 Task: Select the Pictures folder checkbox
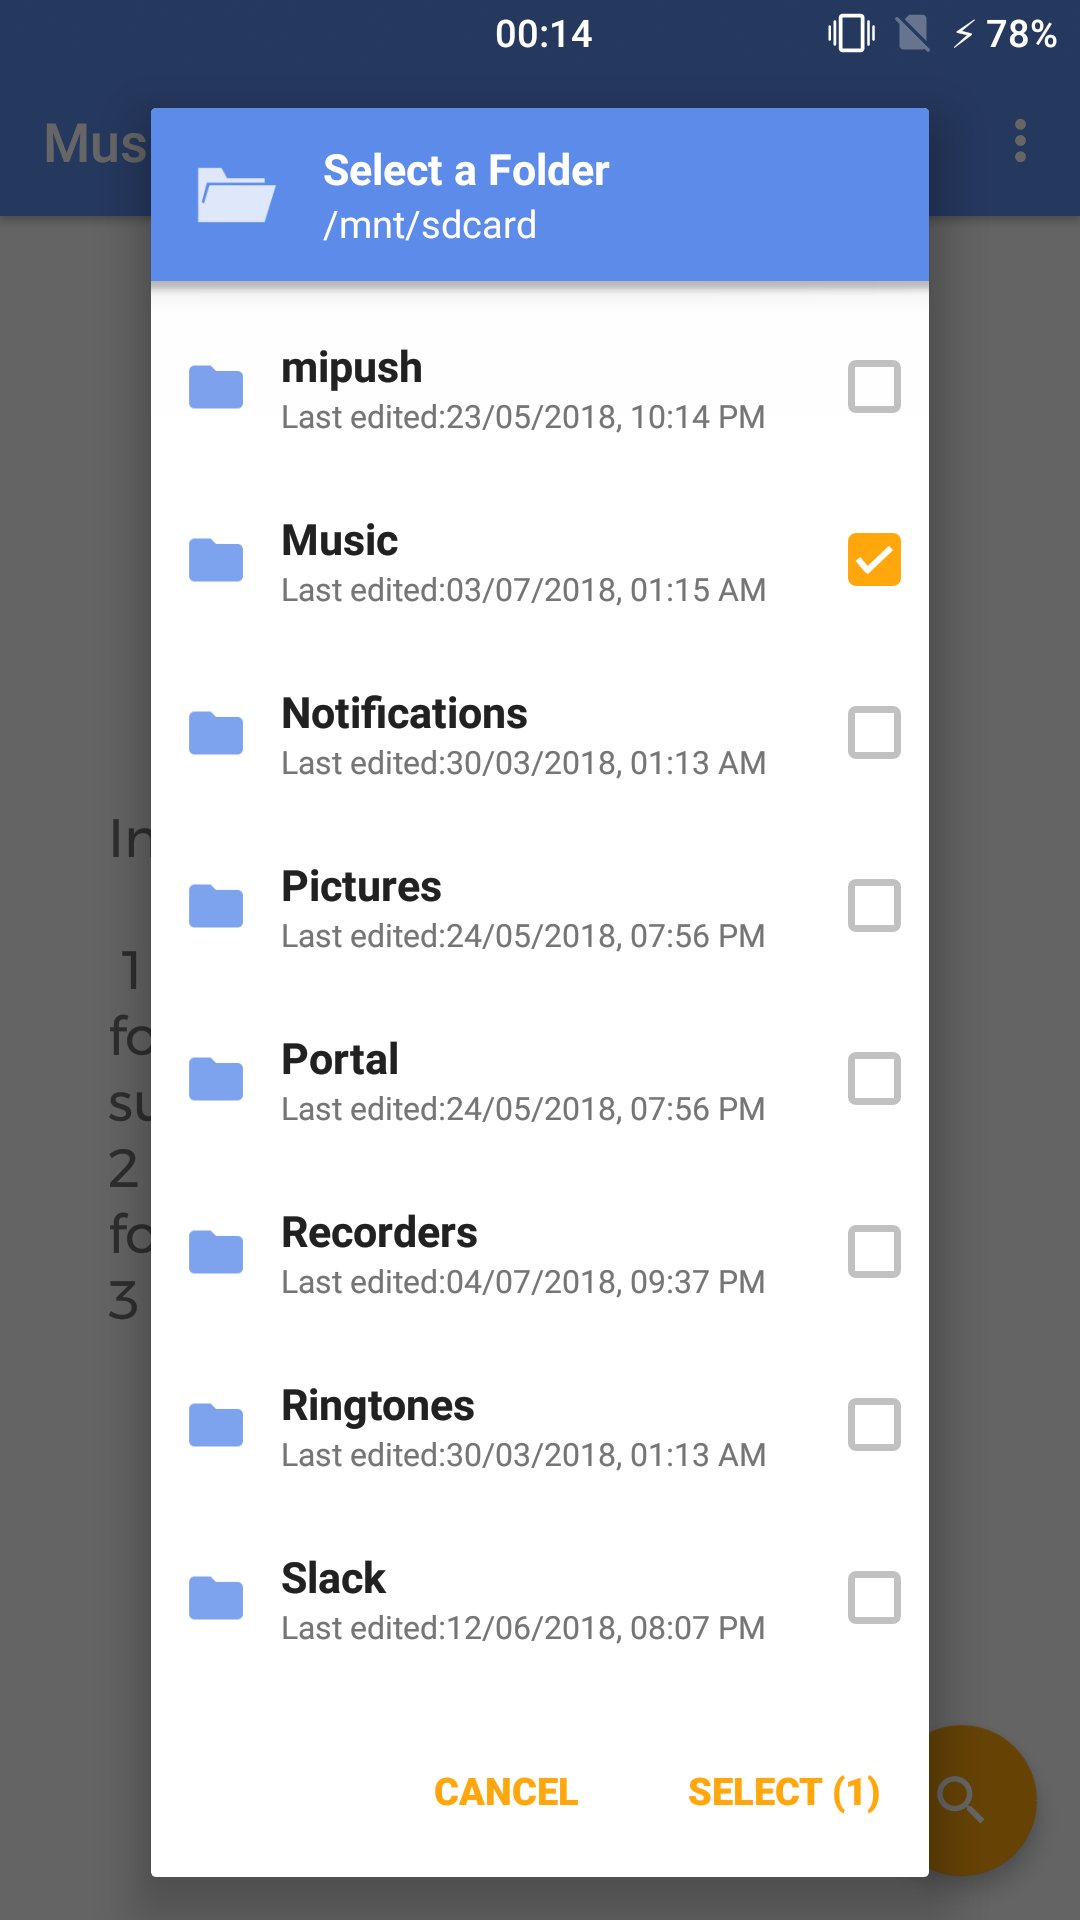874,905
